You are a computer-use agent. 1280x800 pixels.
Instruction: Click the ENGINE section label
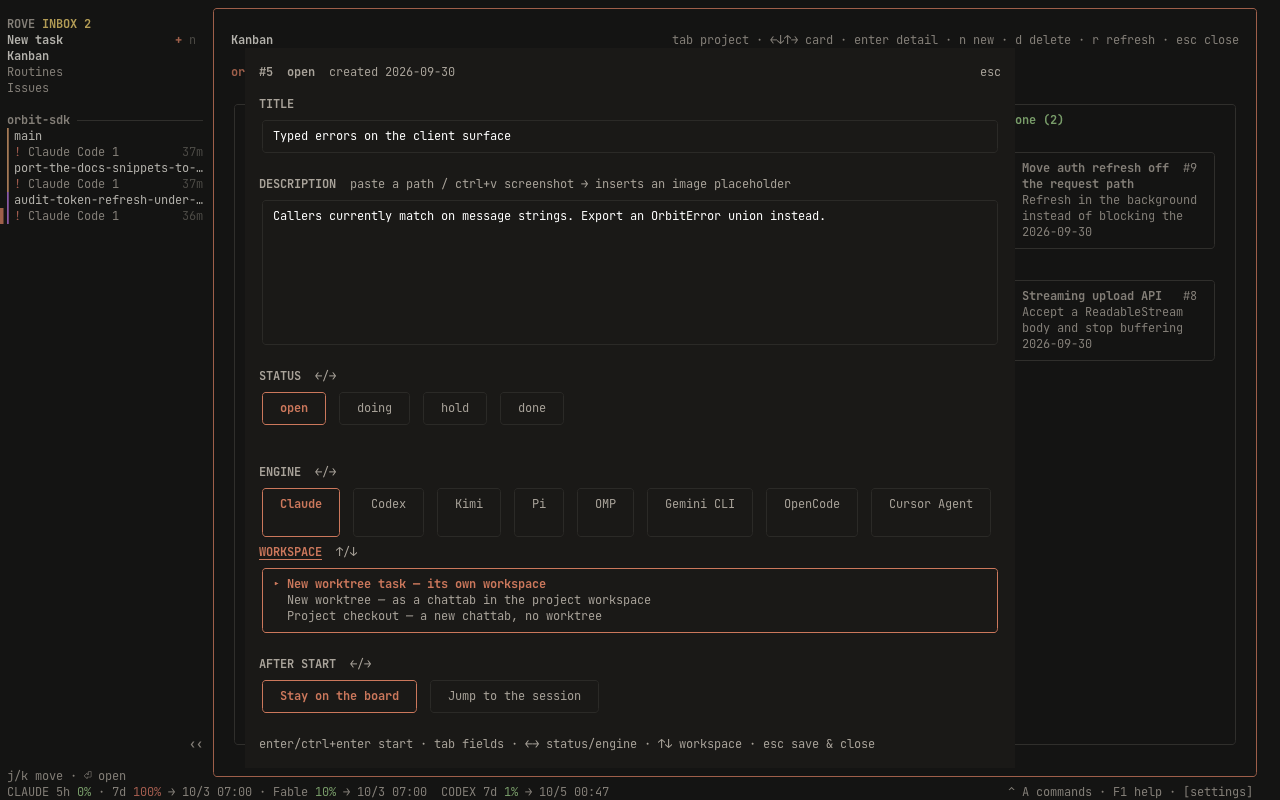[x=280, y=472]
